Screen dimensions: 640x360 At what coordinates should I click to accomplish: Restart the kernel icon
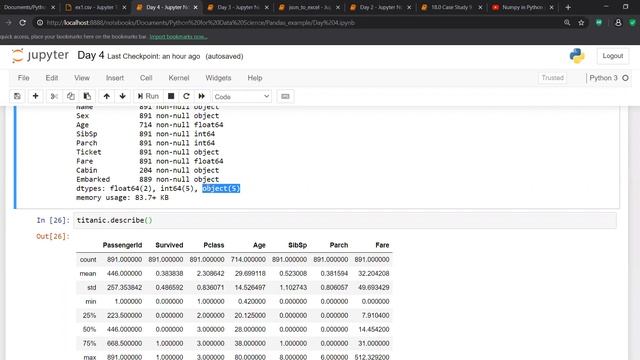pos(186,96)
